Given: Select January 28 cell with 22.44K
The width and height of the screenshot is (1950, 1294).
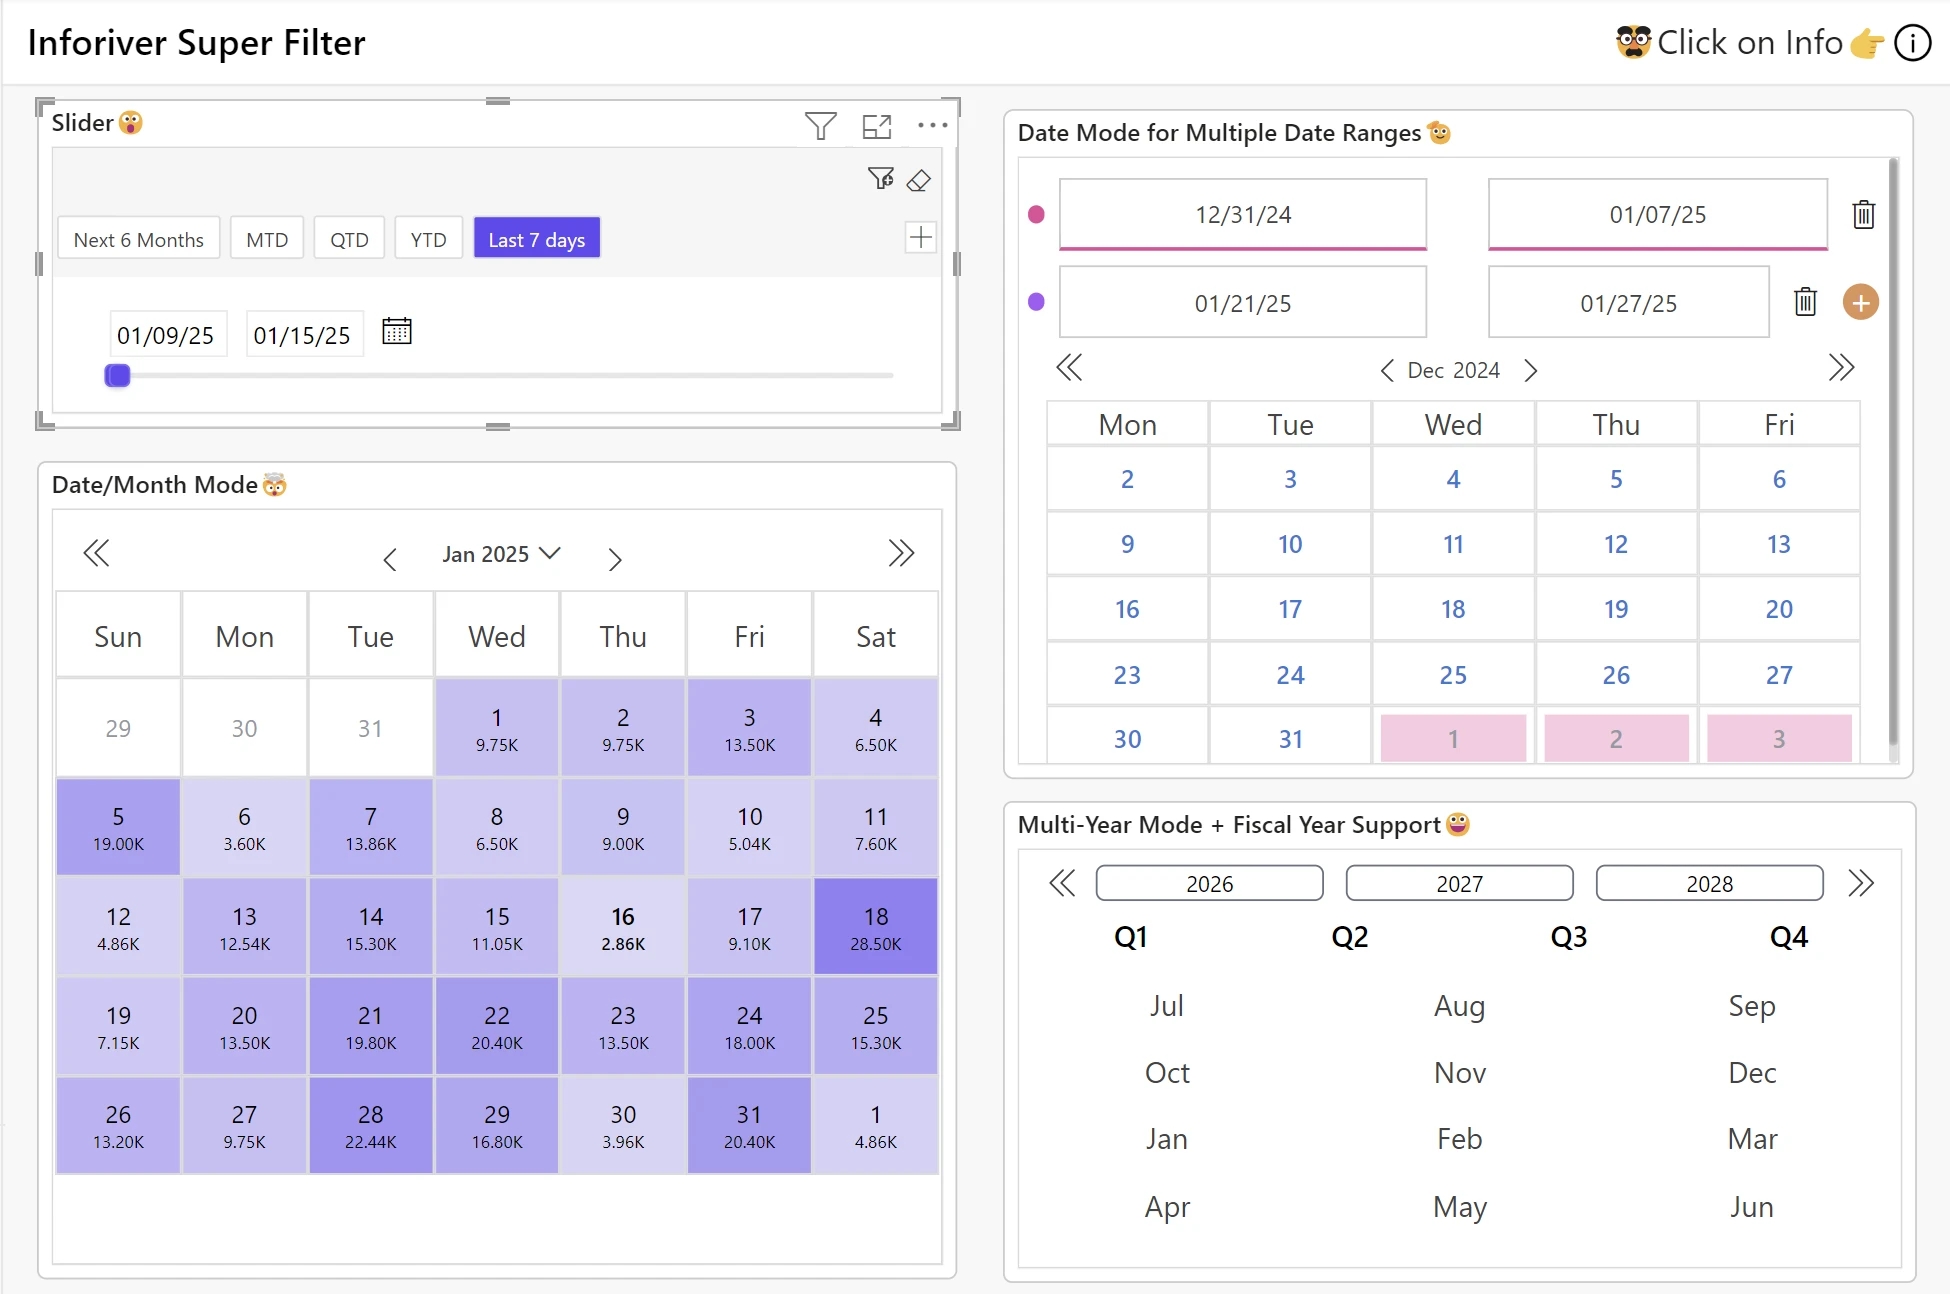Looking at the screenshot, I should [x=371, y=1126].
